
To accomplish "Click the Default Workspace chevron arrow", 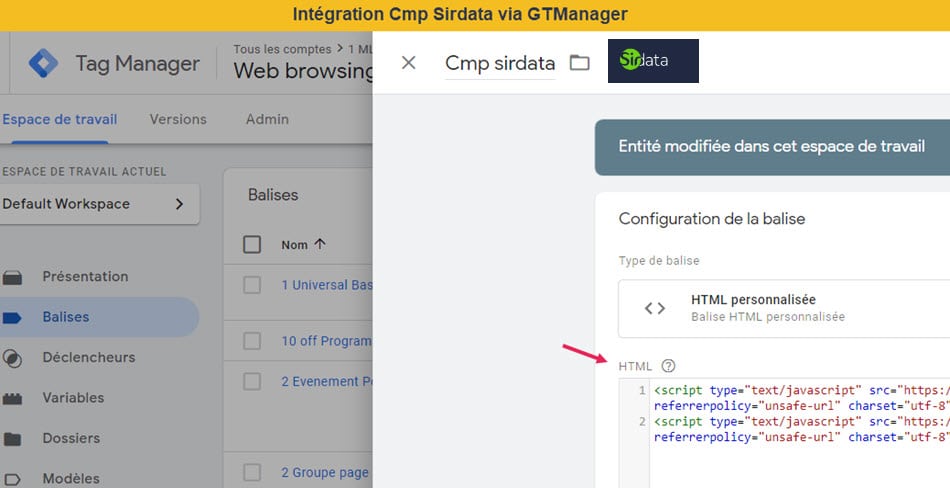I will 179,204.
